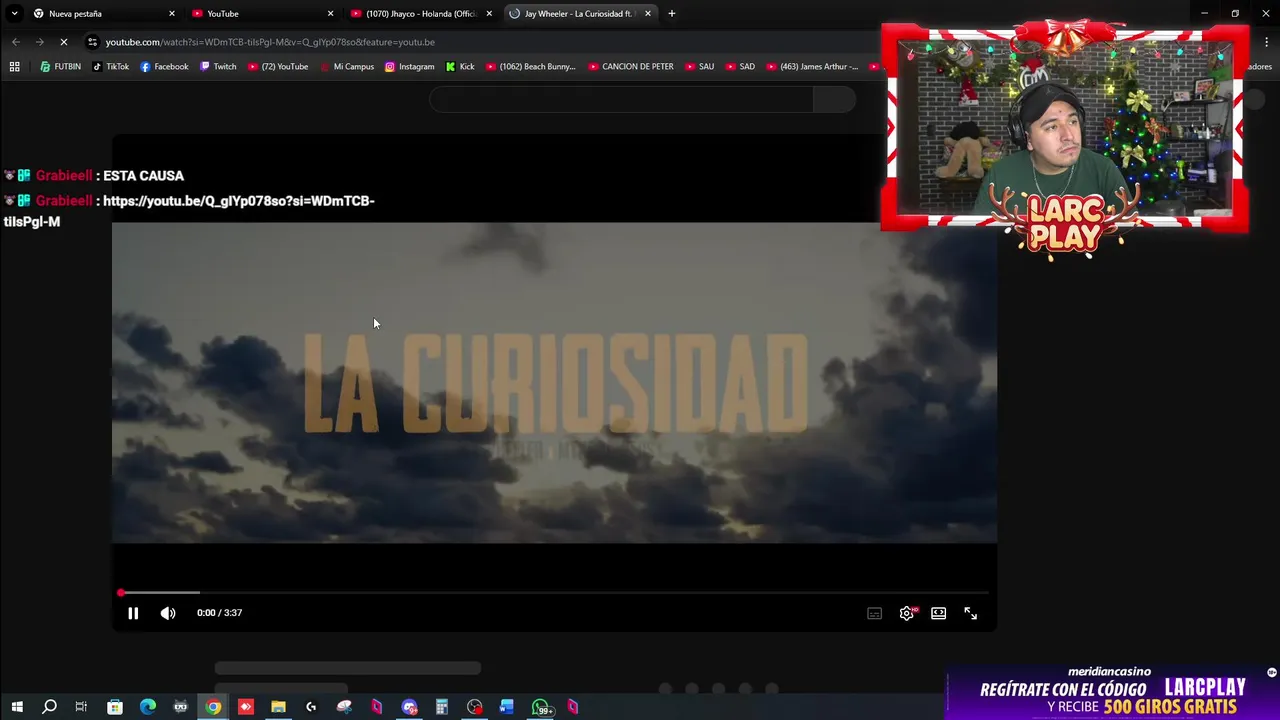This screenshot has height=720, width=1280.
Task: Open the Facebook bookmark
Action: (x=164, y=66)
